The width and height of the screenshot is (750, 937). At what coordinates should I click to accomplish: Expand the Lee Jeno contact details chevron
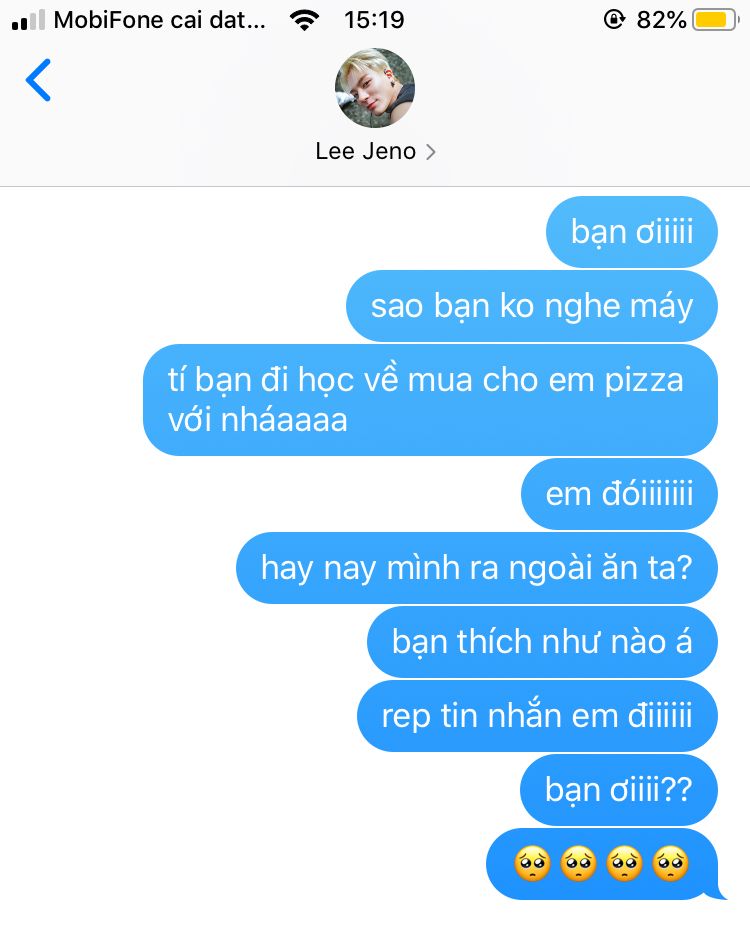tap(430, 152)
